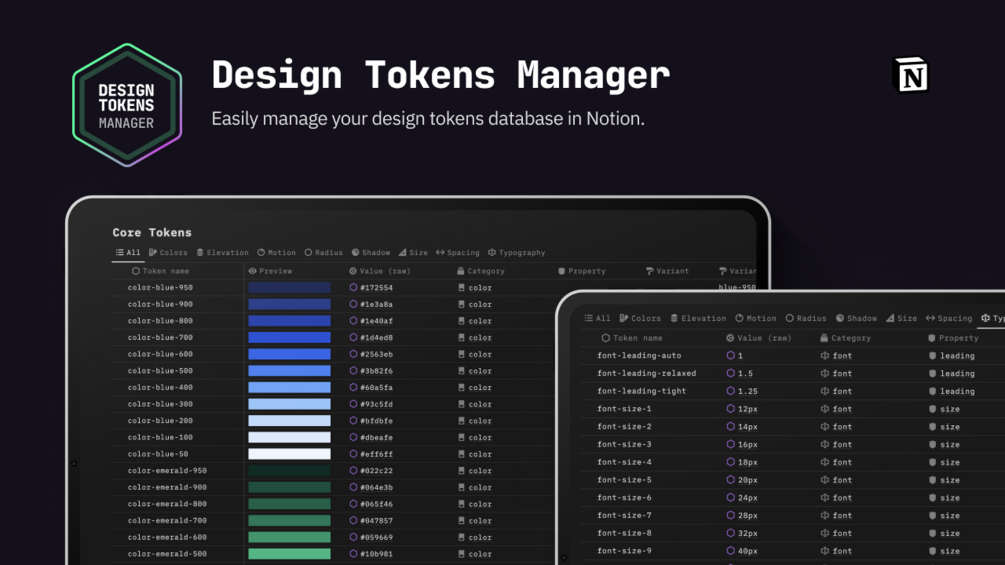Open the Colors tab in font tokens table
Screen dimensions: 1005x565
point(640,318)
